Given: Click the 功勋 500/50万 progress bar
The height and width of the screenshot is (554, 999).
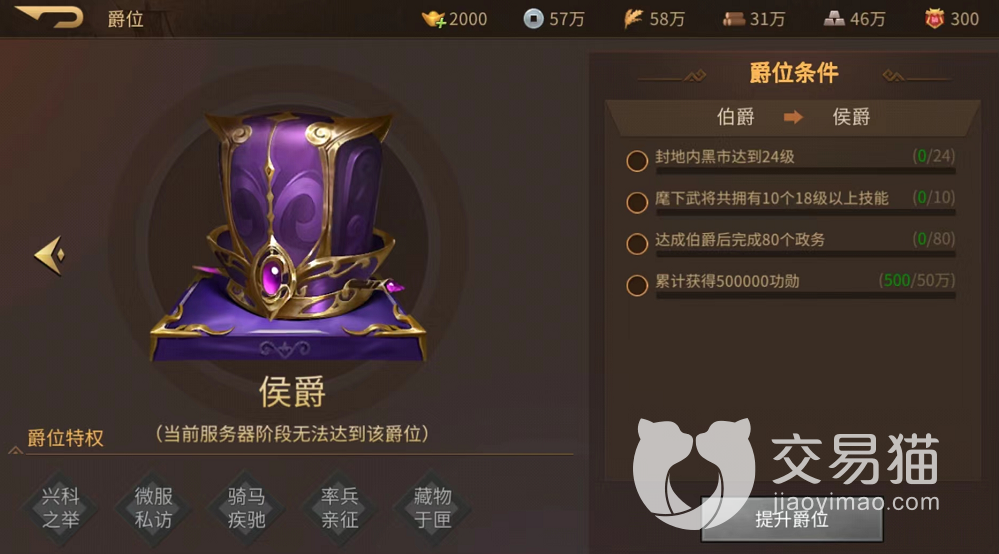Looking at the screenshot, I should tap(805, 295).
